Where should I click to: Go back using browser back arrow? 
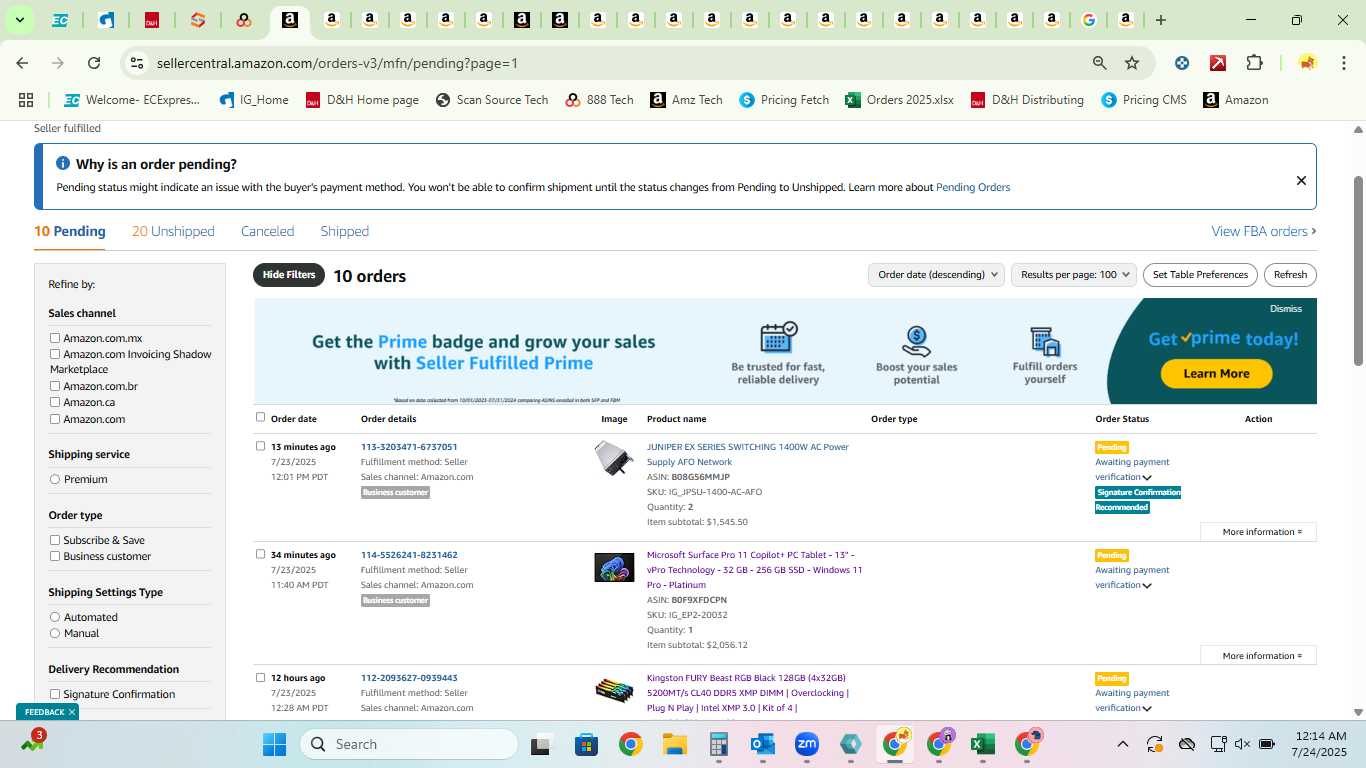click(x=22, y=63)
